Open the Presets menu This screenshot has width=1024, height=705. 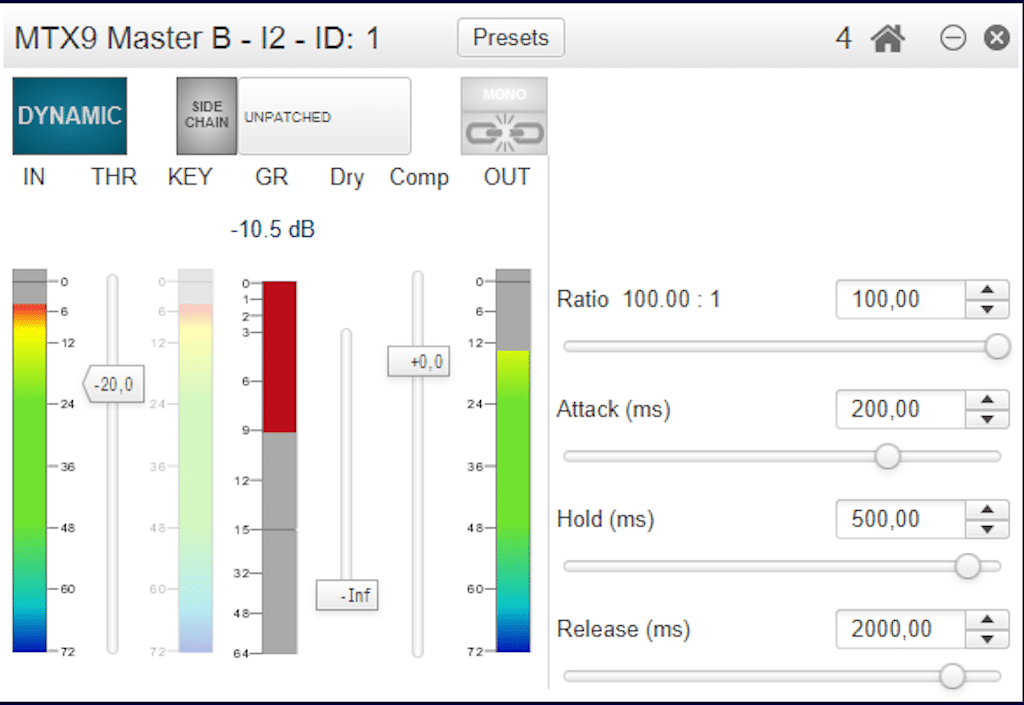pyautogui.click(x=511, y=38)
